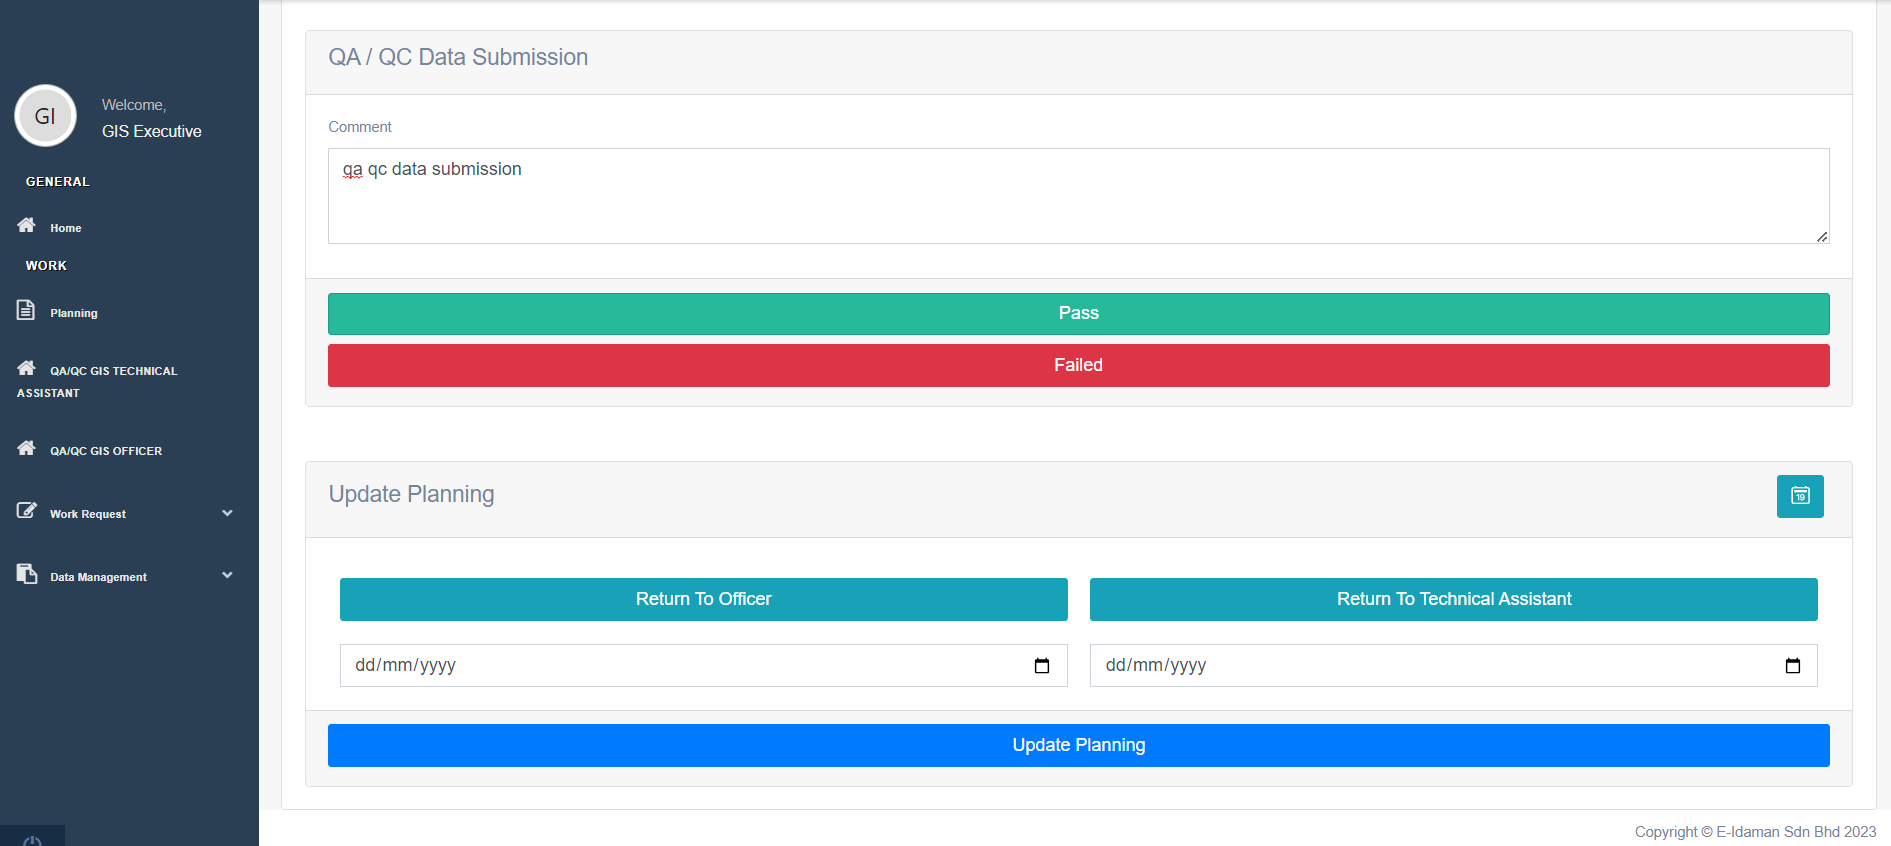1891x846 pixels.
Task: Open date picker for Return To Technical Assistant
Action: tap(1792, 666)
